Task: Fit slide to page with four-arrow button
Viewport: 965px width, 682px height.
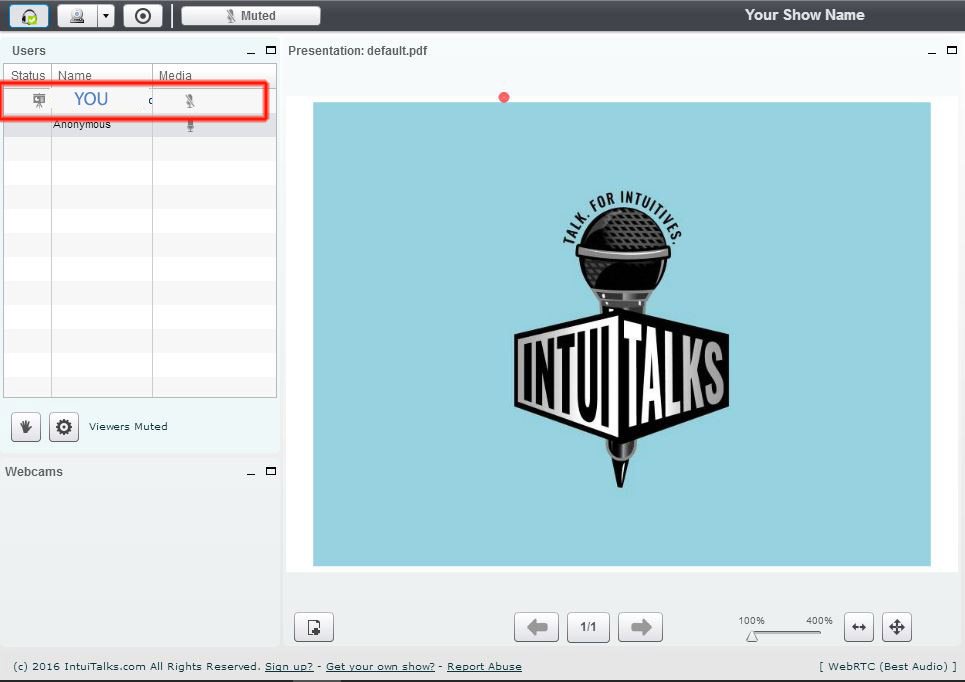Action: tap(897, 627)
